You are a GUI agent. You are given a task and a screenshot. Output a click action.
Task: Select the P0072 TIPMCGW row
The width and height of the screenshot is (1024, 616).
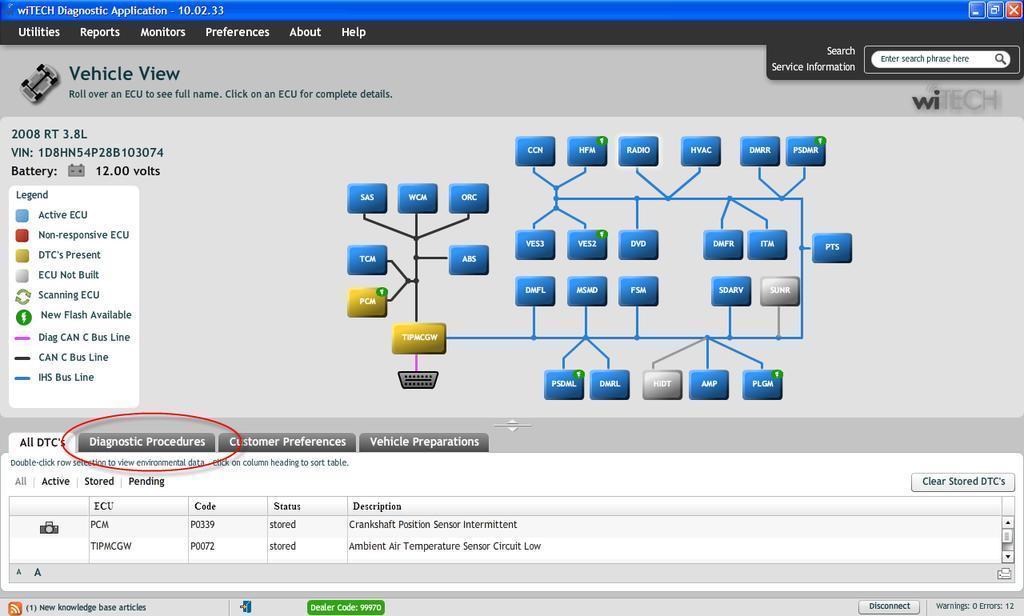(x=506, y=547)
